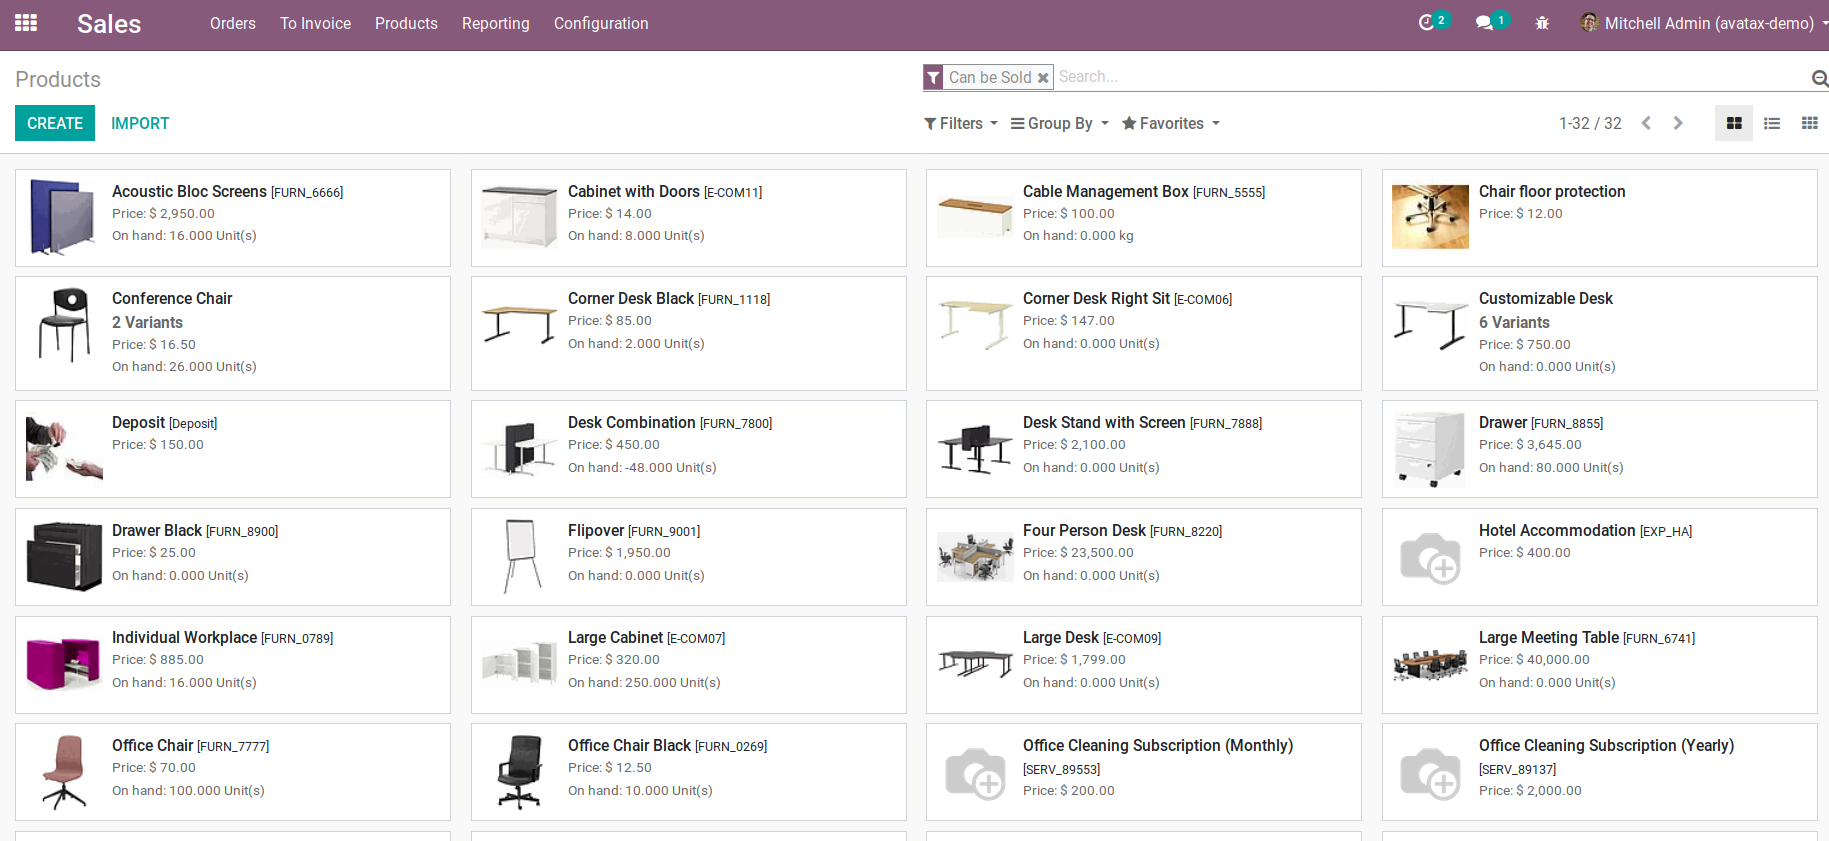Click the debug bug icon
Viewport: 1829px width, 841px height.
click(x=1542, y=23)
